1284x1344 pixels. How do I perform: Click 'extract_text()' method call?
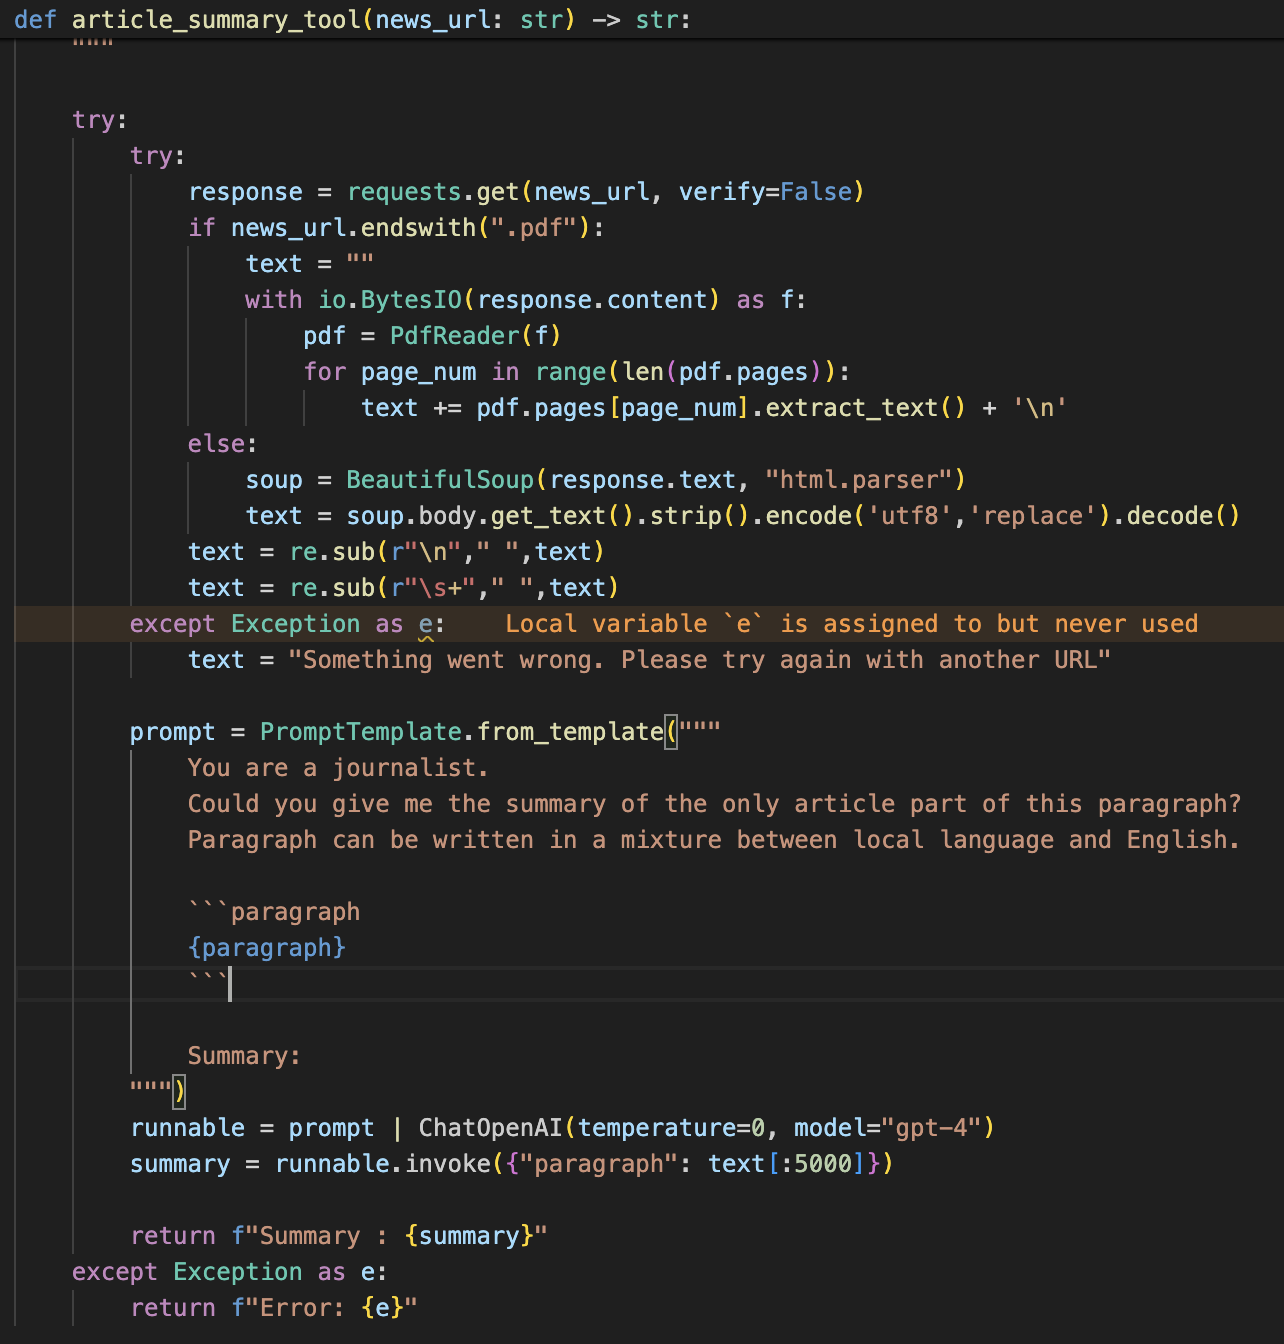(866, 408)
